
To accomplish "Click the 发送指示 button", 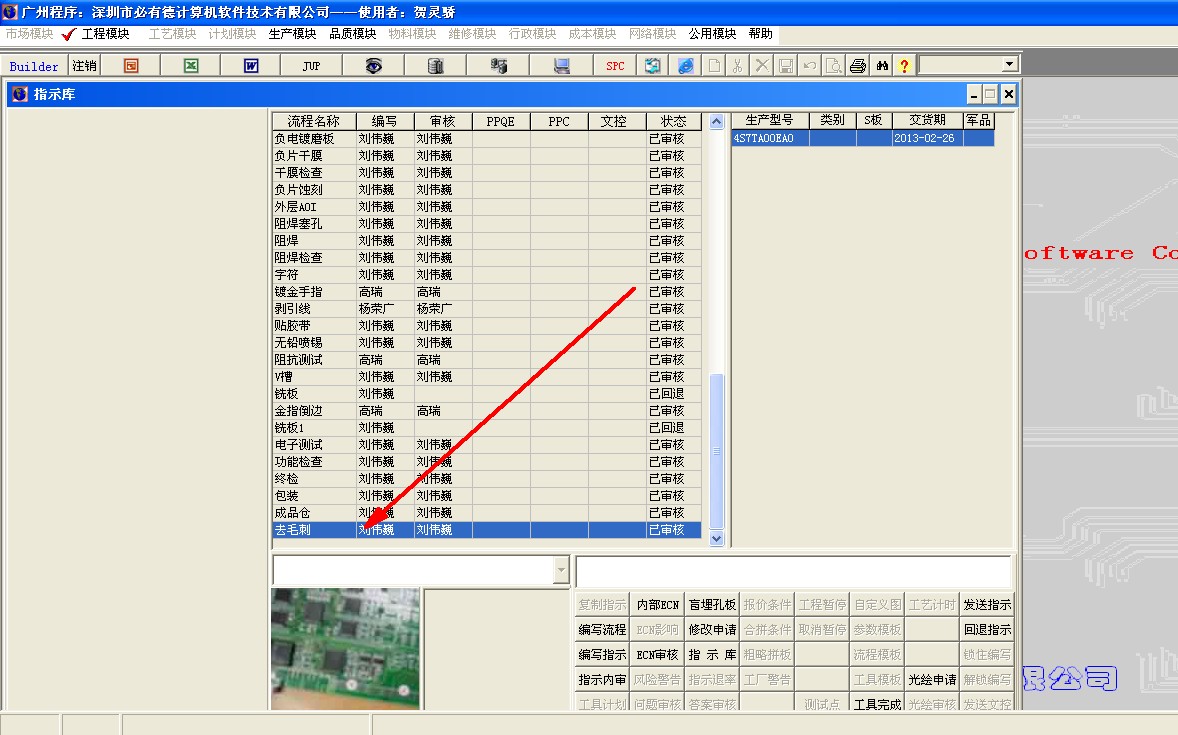I will click(987, 604).
